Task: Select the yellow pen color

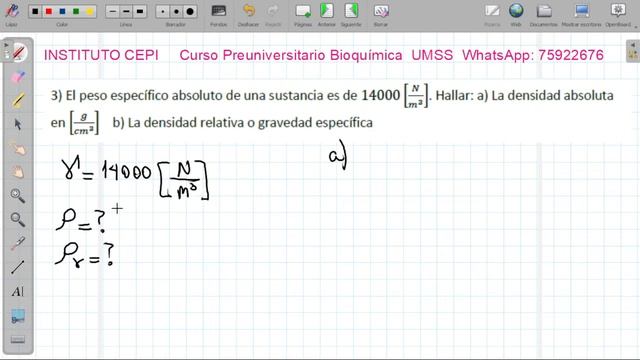Action: (90, 11)
